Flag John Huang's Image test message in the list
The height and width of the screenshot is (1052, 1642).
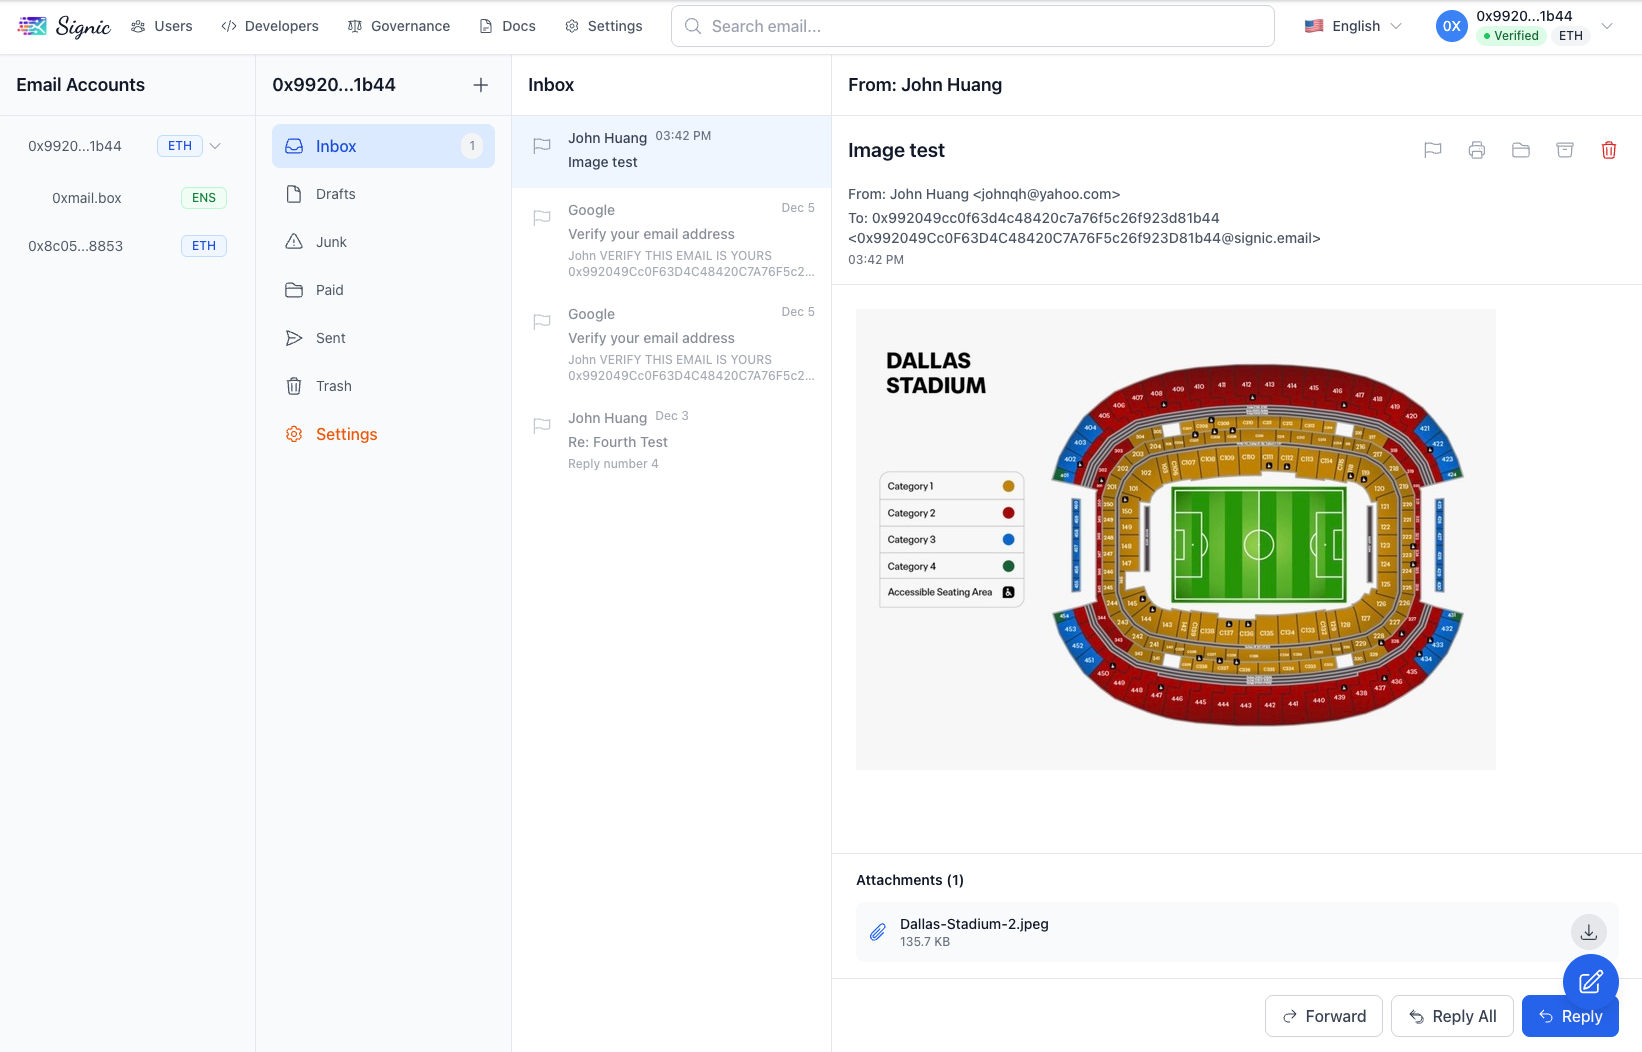[x=541, y=146]
